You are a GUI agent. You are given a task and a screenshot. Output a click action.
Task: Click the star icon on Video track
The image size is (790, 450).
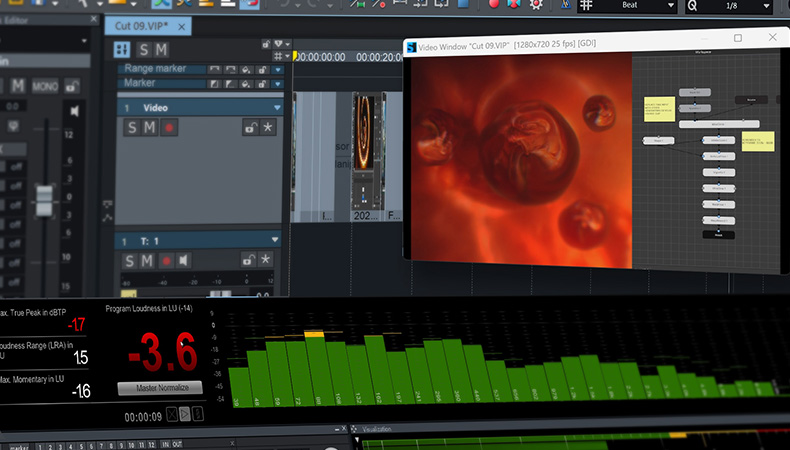(267, 127)
